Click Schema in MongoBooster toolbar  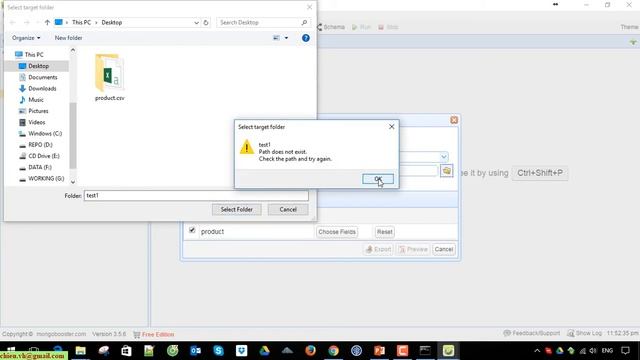[331, 27]
